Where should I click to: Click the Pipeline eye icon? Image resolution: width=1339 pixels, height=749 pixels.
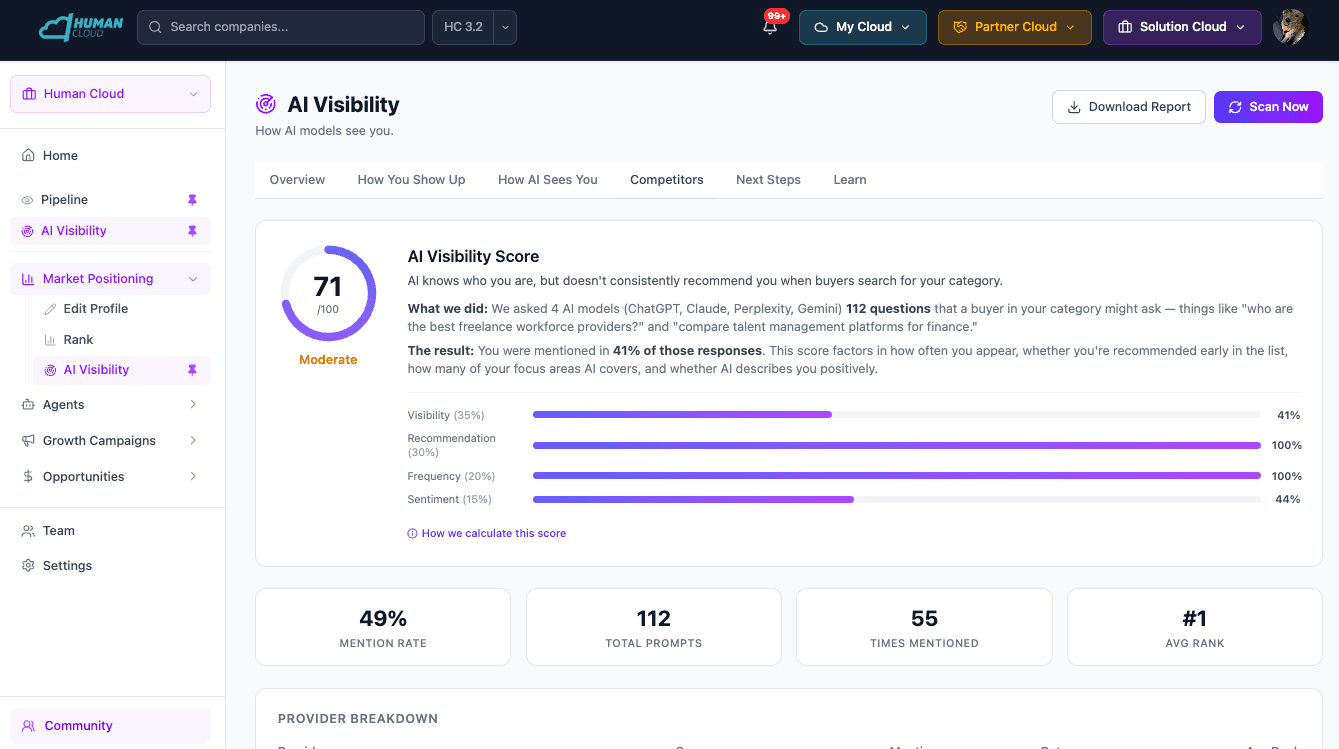(x=28, y=200)
